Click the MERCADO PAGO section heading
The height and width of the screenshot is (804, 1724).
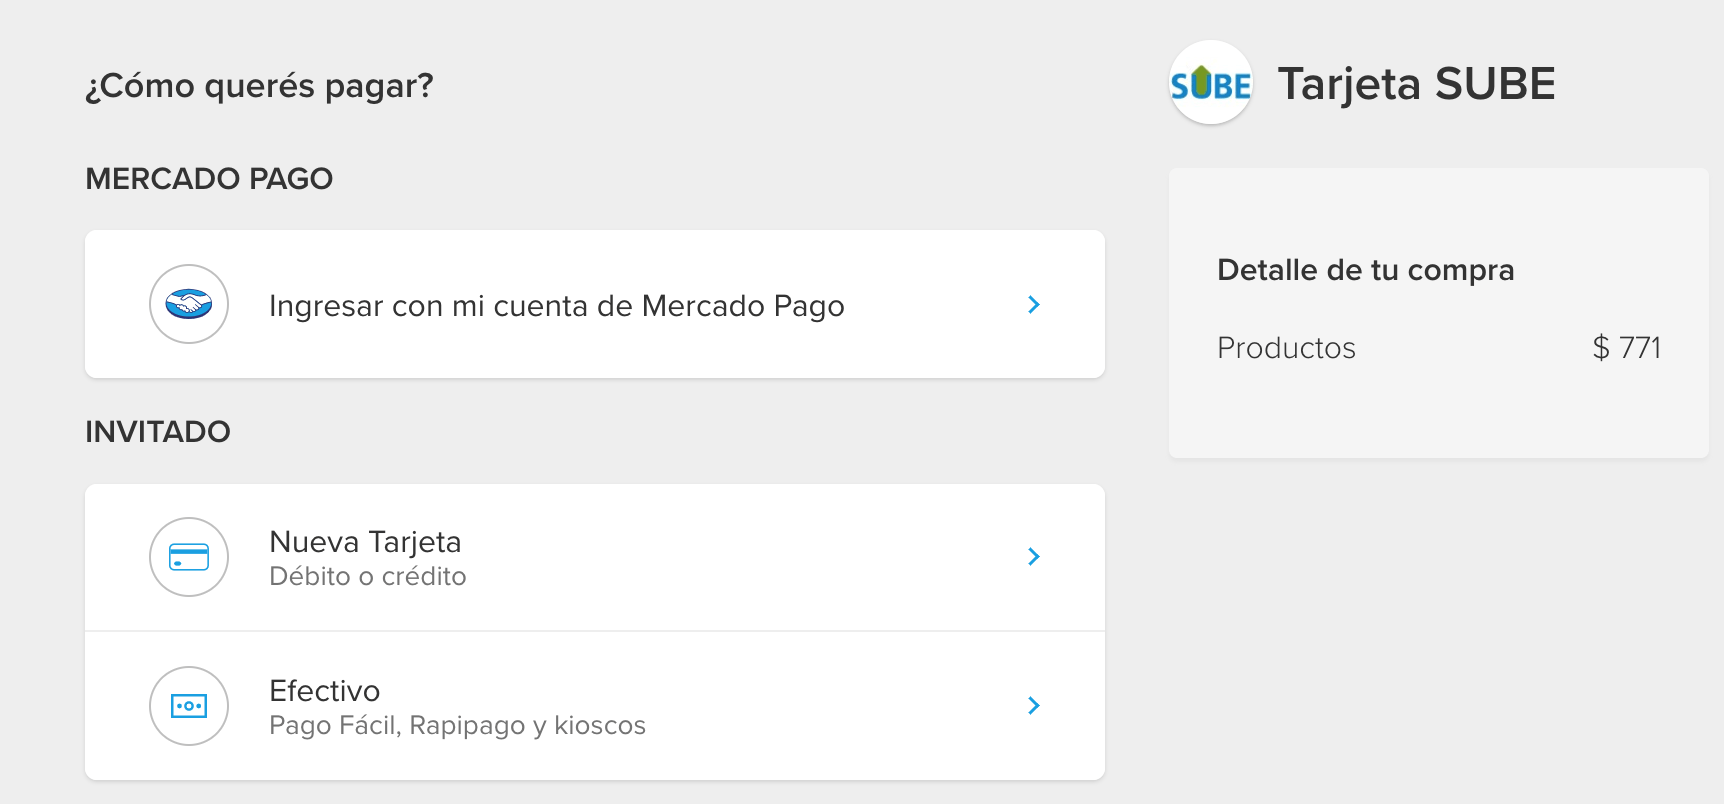(x=209, y=179)
